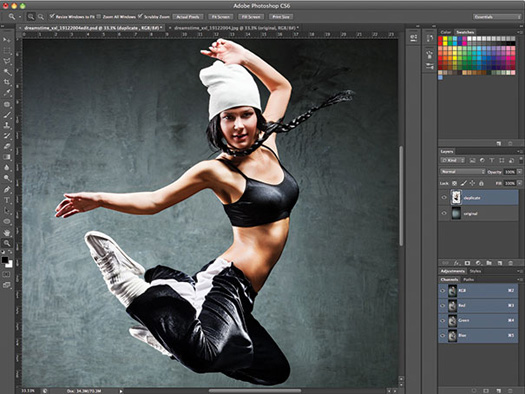This screenshot has height=394, width=525.
Task: Open the Normal blend mode dropdown
Action: 462,172
